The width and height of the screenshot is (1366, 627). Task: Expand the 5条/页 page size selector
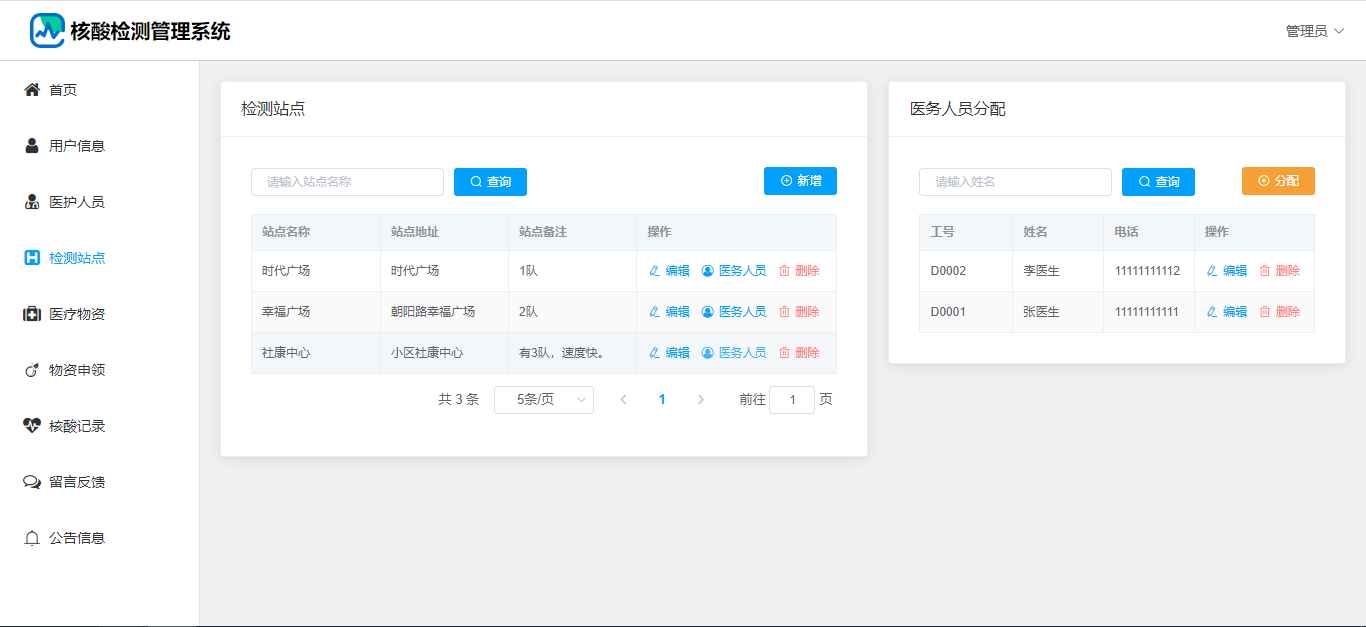pos(544,400)
